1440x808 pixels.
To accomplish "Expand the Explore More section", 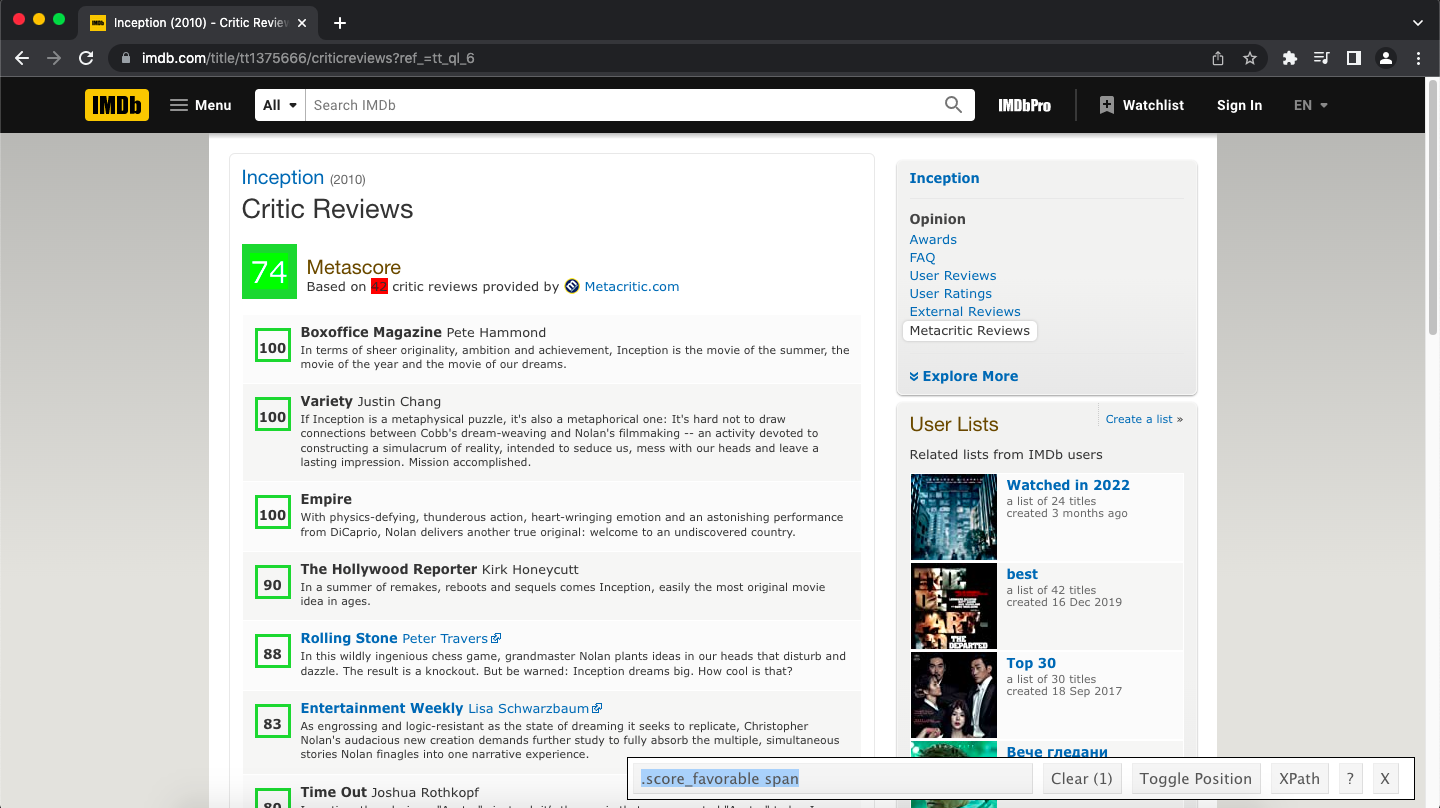I will [964, 376].
